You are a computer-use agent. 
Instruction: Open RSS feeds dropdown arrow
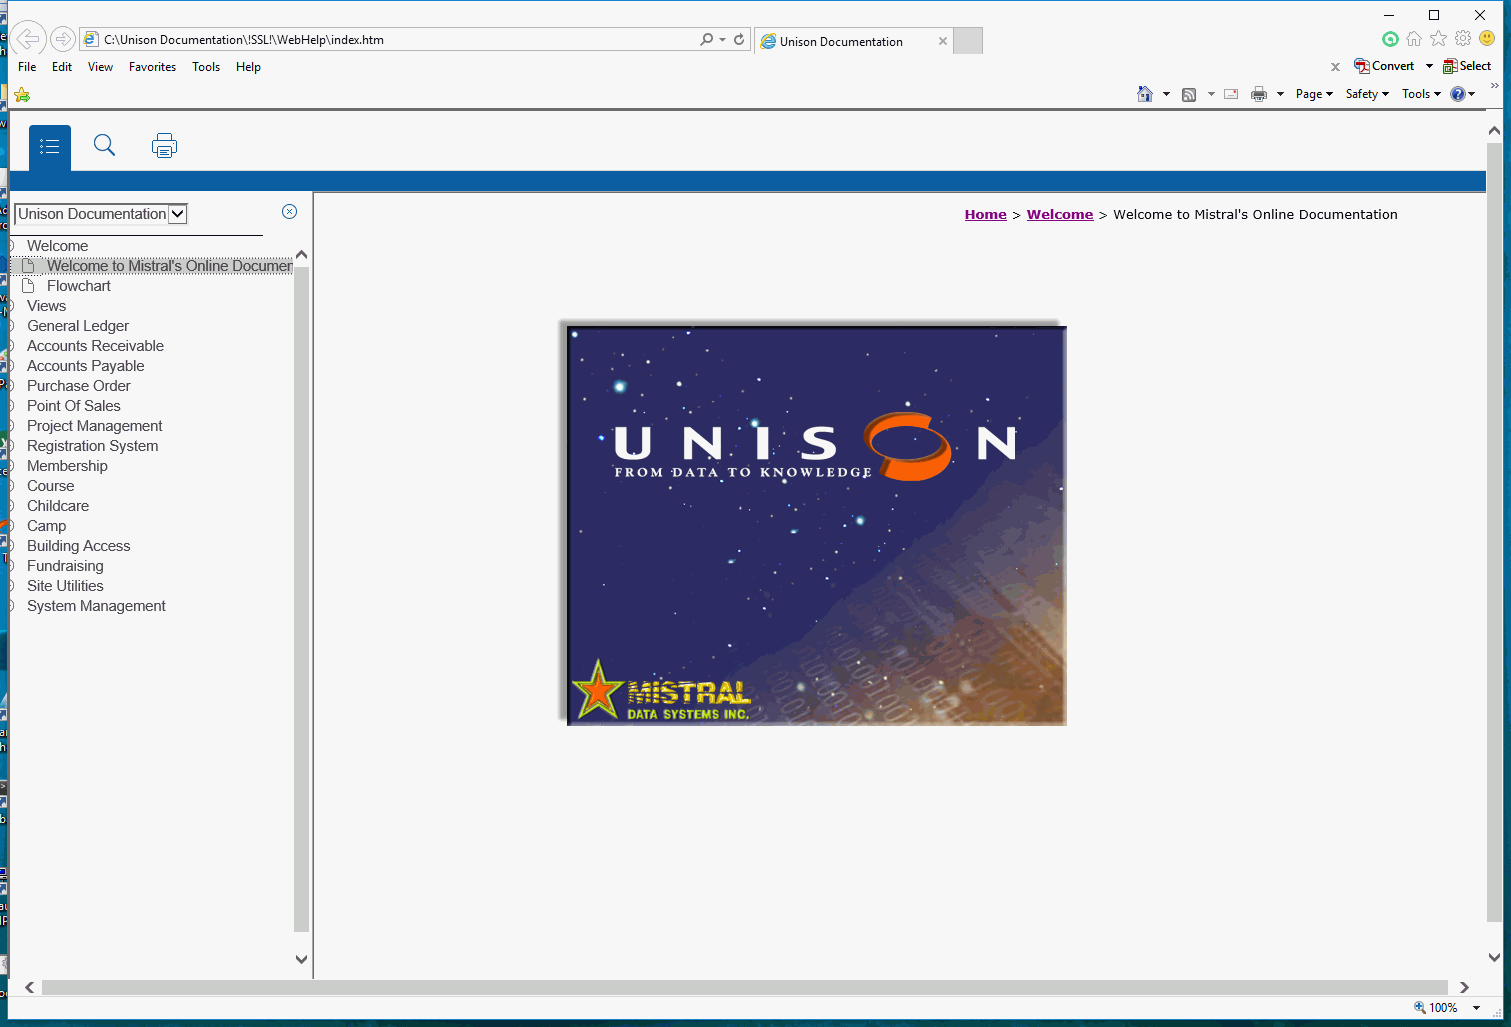tap(1211, 94)
